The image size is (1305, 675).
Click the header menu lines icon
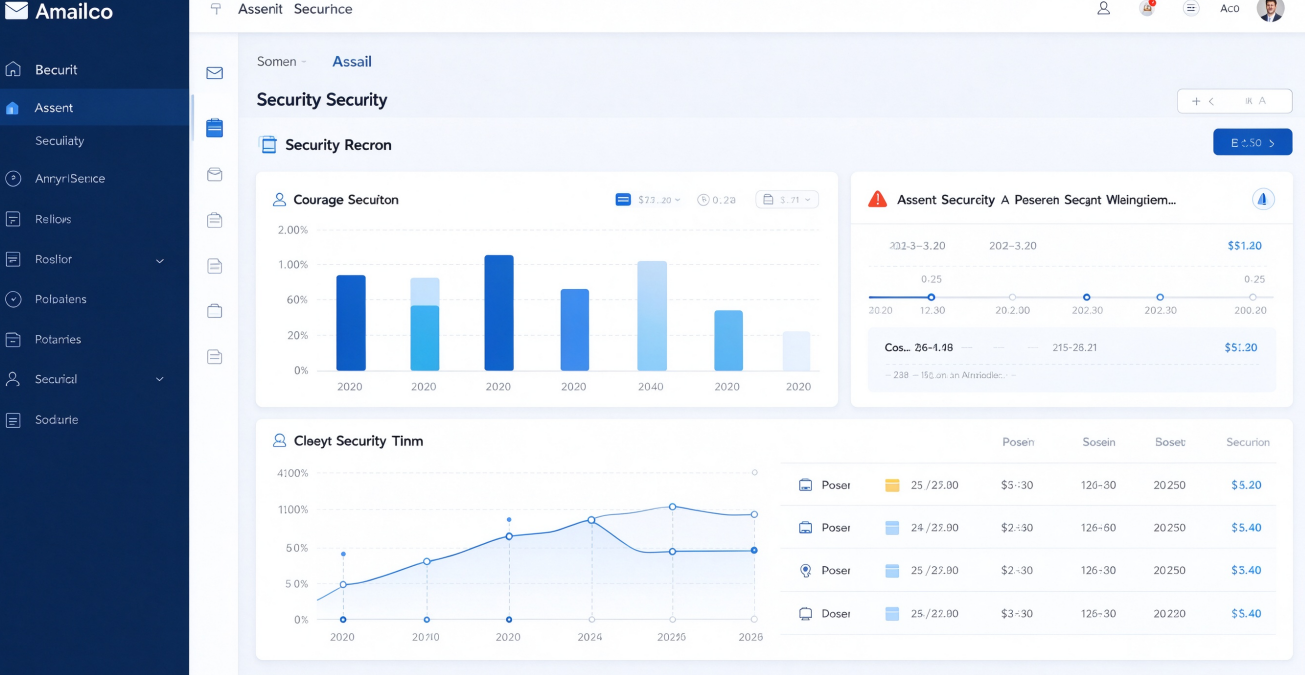click(x=1191, y=8)
